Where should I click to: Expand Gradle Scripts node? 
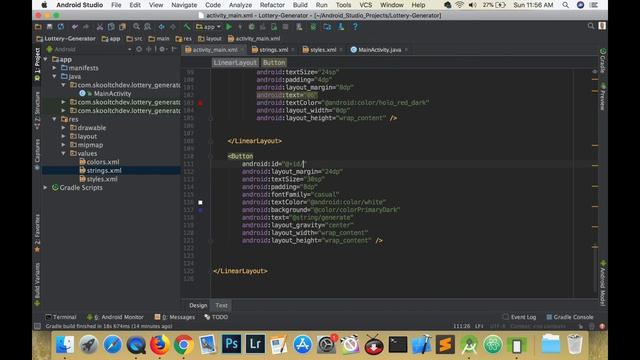pos(45,188)
